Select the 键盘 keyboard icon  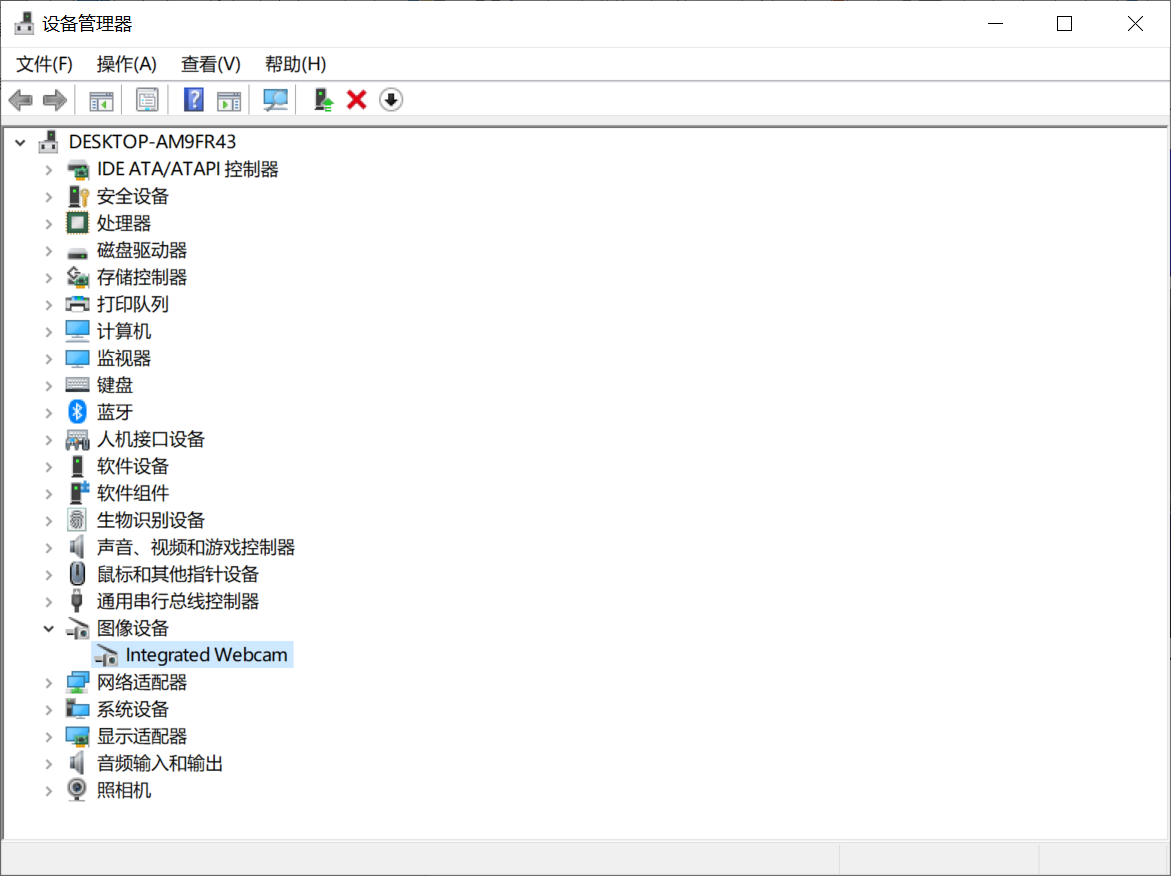[78, 385]
